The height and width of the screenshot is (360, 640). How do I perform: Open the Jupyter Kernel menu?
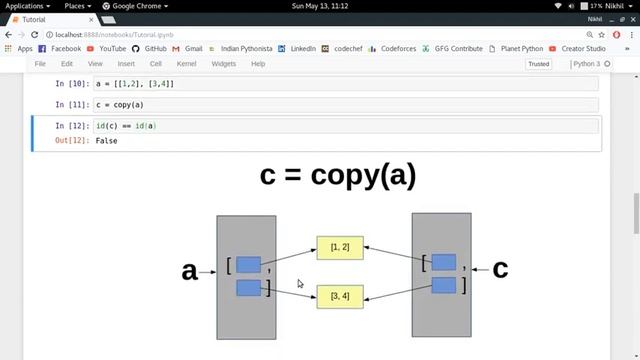click(x=187, y=64)
